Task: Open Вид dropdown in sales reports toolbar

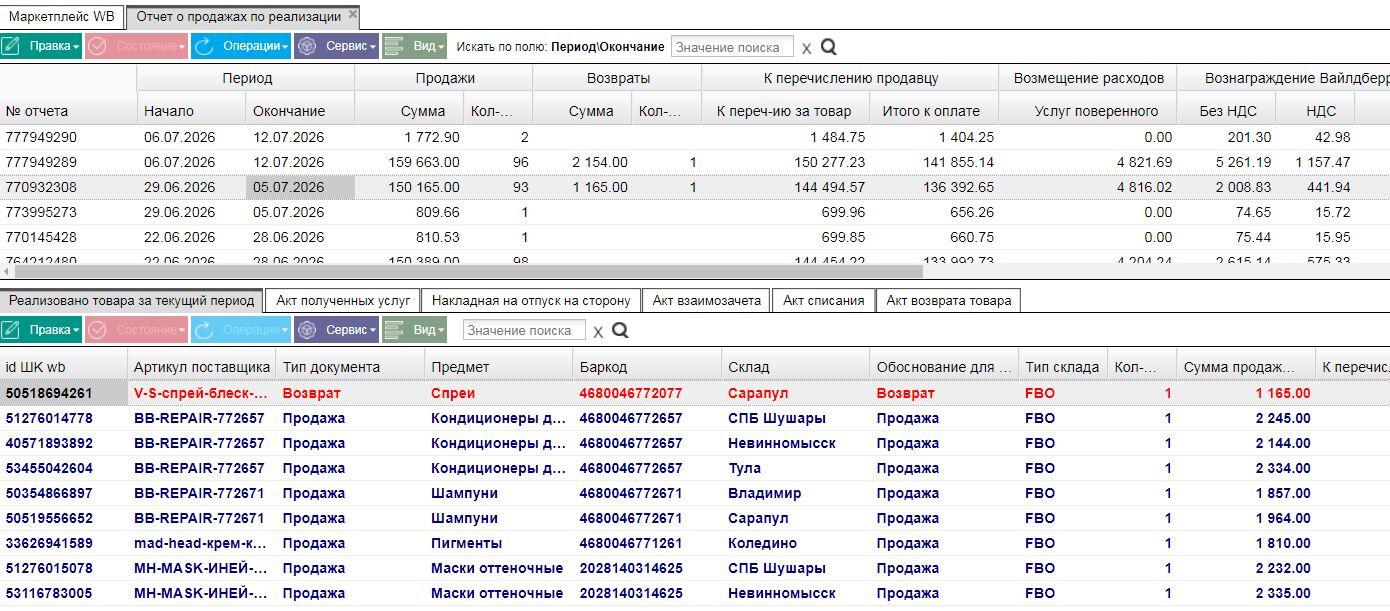Action: (x=415, y=46)
